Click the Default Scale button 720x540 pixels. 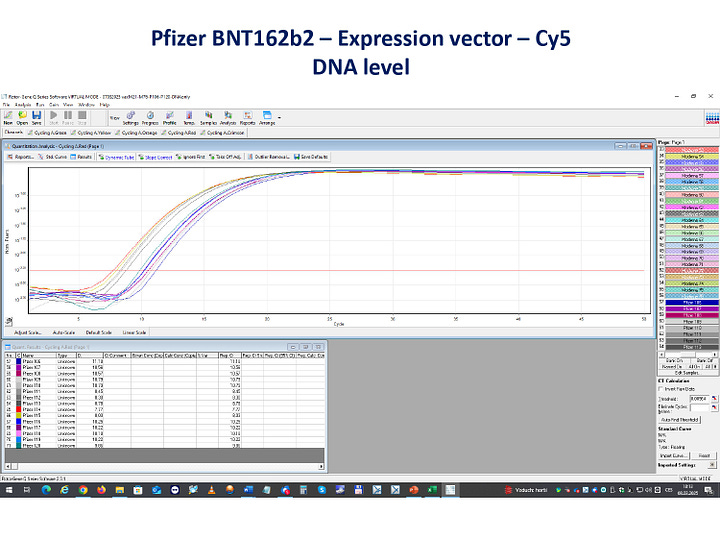pyautogui.click(x=99, y=332)
